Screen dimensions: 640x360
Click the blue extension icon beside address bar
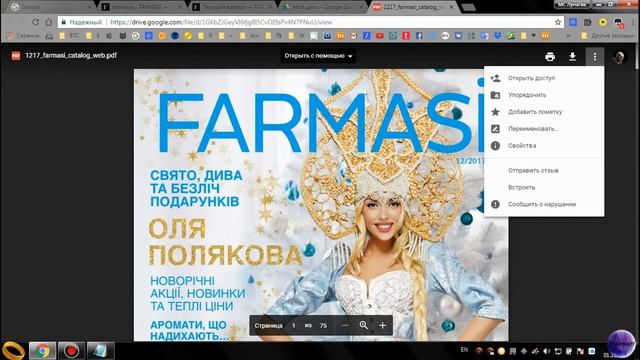coord(573,22)
